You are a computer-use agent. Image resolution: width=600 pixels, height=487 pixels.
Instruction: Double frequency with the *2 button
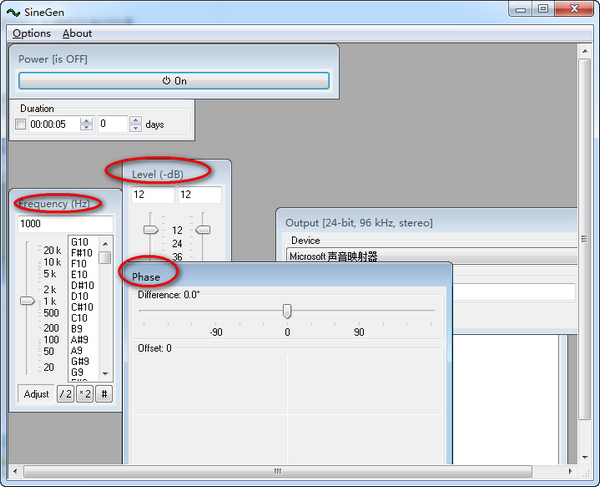(85, 394)
